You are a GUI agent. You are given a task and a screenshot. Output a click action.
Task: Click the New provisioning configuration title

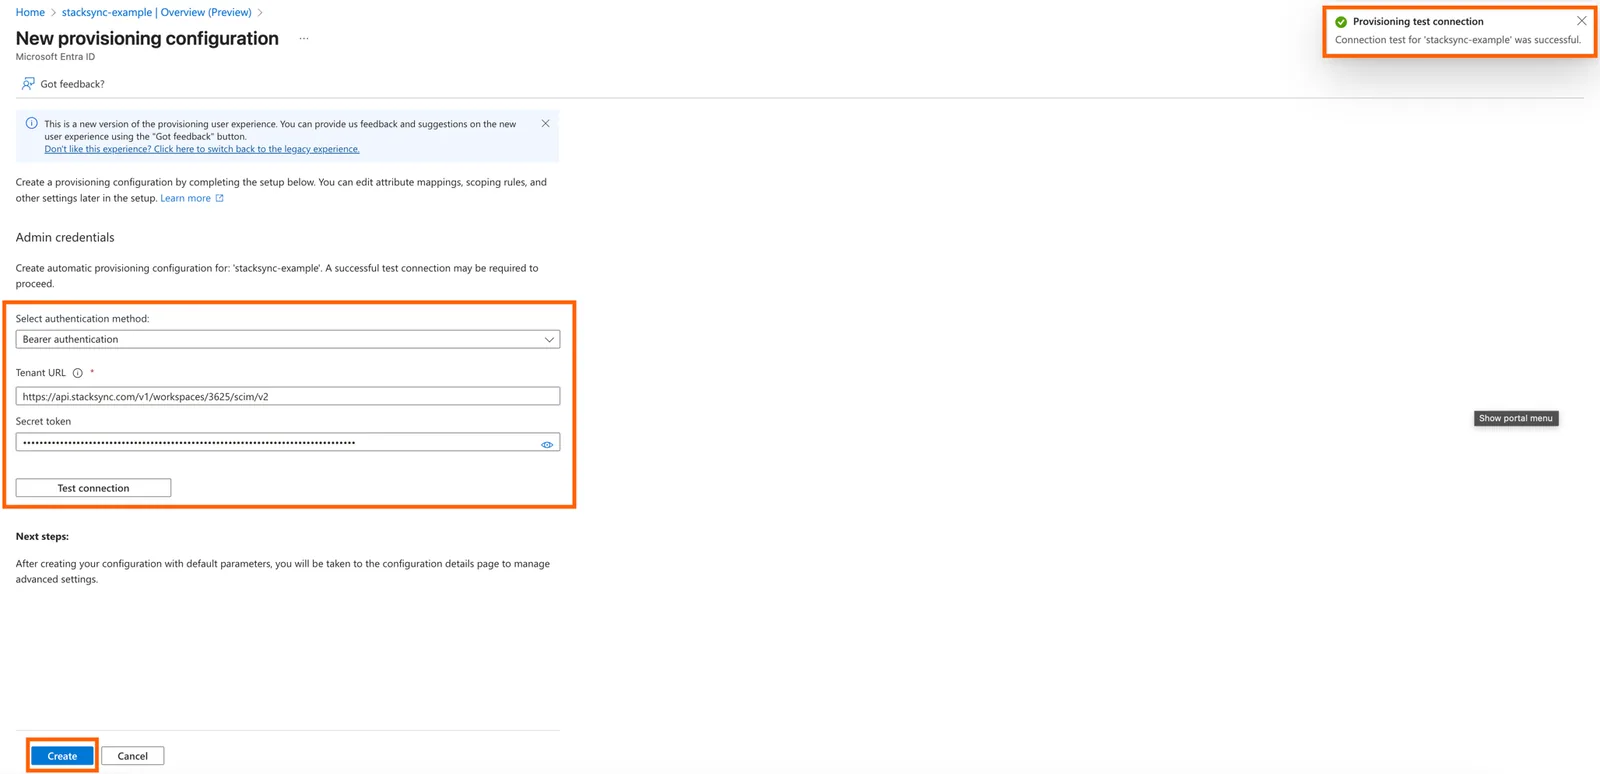147,38
